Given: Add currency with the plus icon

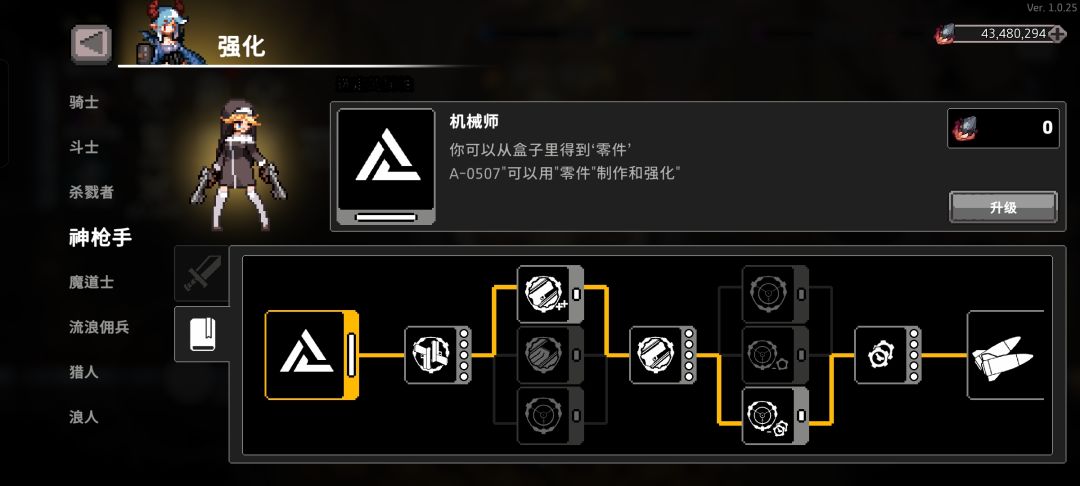Looking at the screenshot, I should point(1057,33).
